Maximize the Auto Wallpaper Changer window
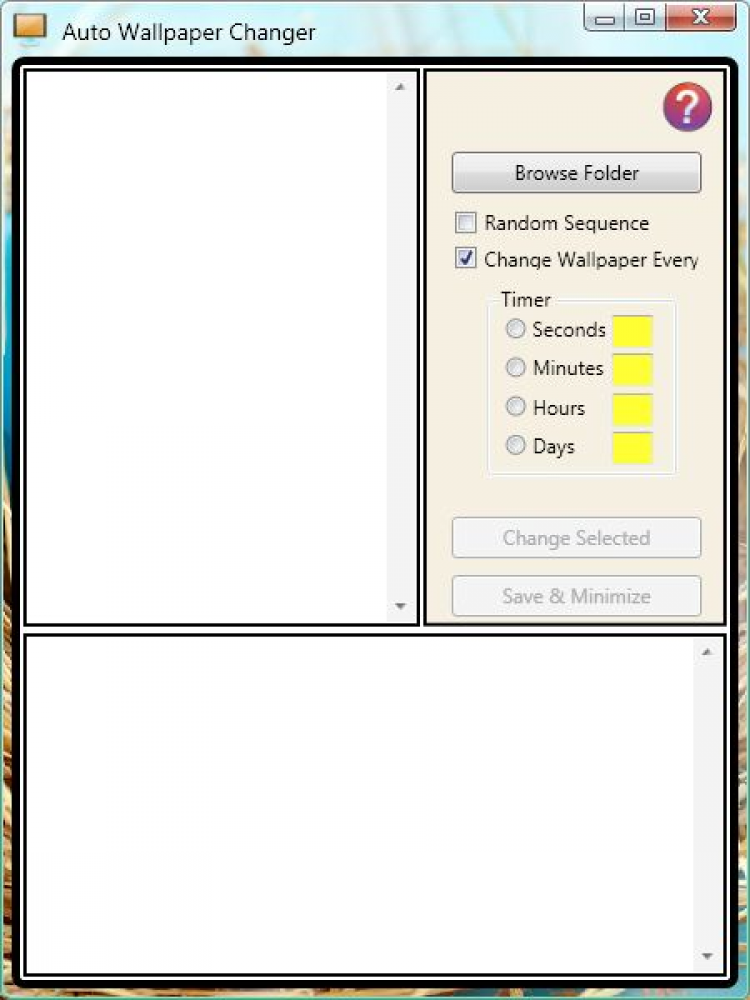Image resolution: width=750 pixels, height=1000 pixels. coord(645,17)
